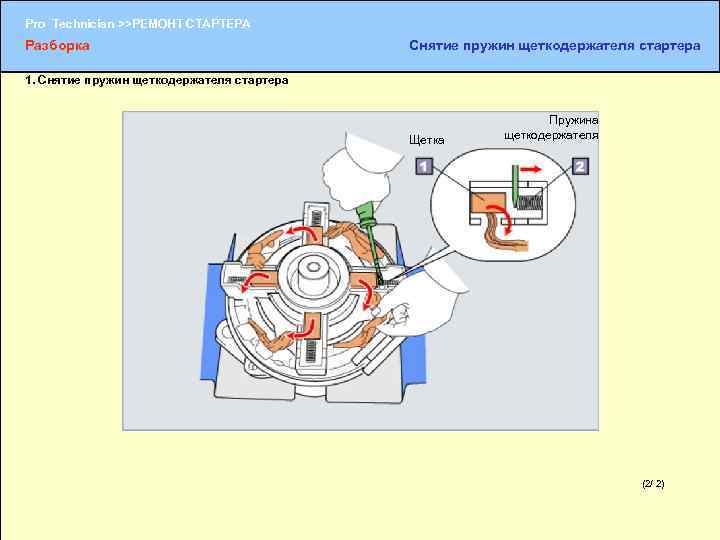Image resolution: width=720 pixels, height=540 pixels.
Task: Click the number 2 callout marker
Action: [580, 166]
